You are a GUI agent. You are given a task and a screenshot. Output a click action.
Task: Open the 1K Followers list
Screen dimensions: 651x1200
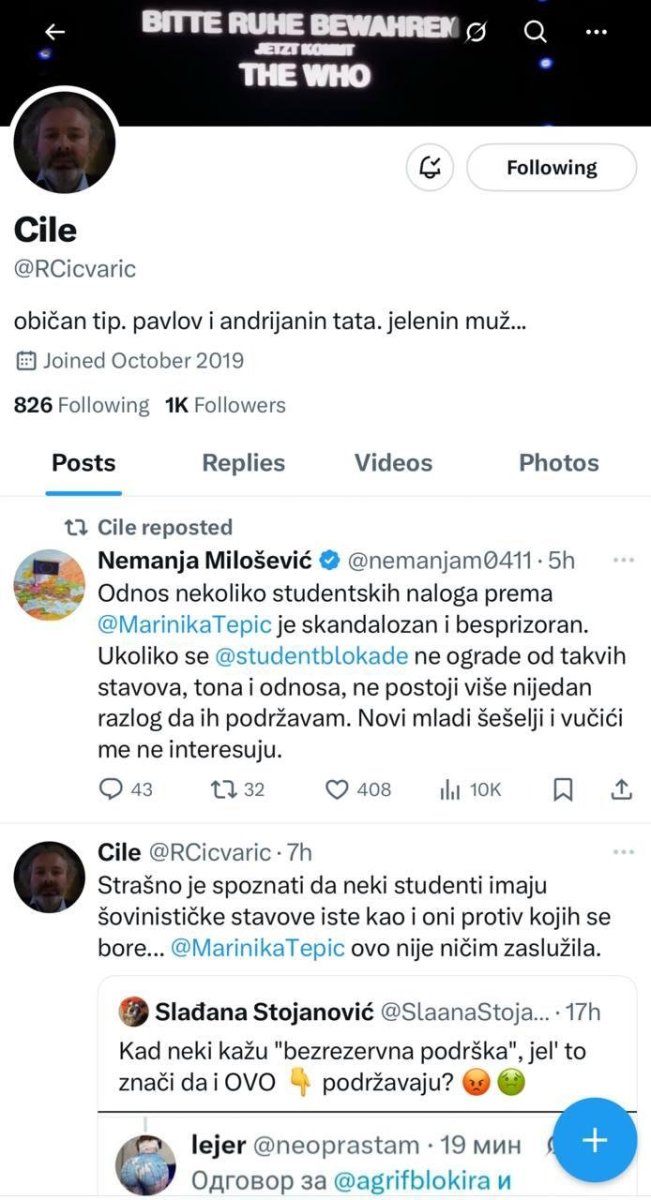pos(226,405)
